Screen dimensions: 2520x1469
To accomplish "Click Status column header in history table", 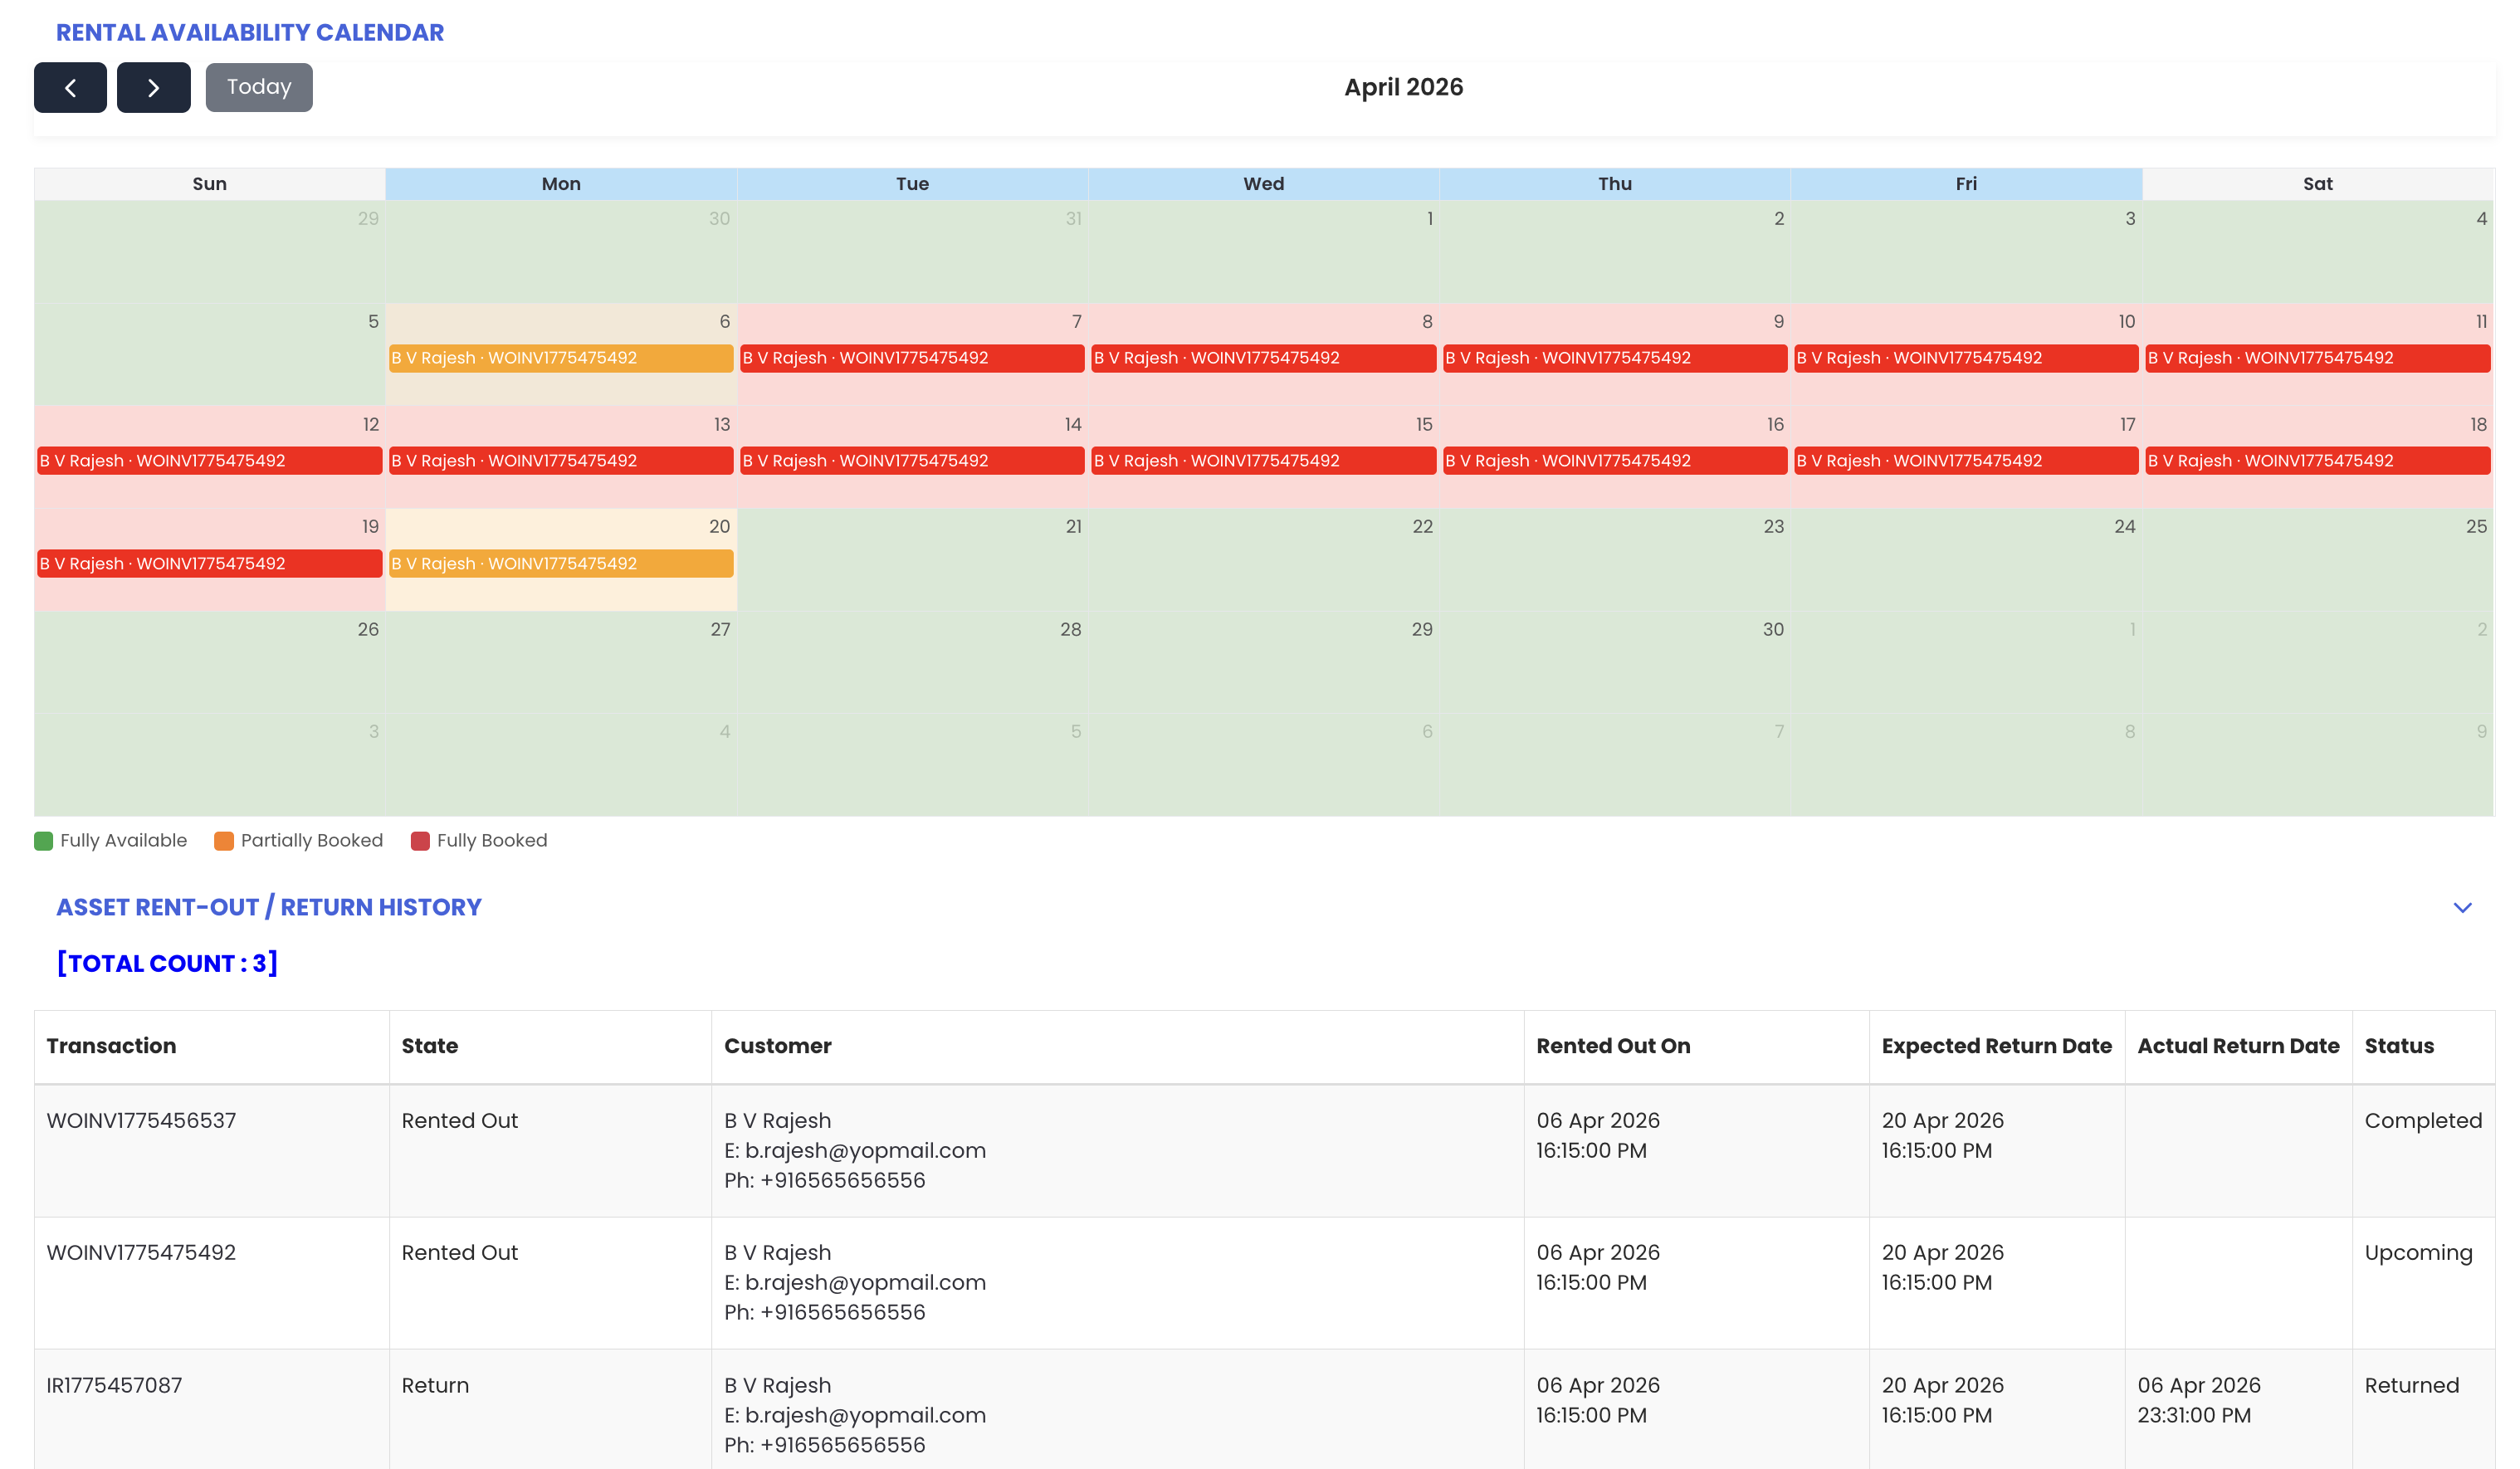I will click(x=2399, y=1046).
